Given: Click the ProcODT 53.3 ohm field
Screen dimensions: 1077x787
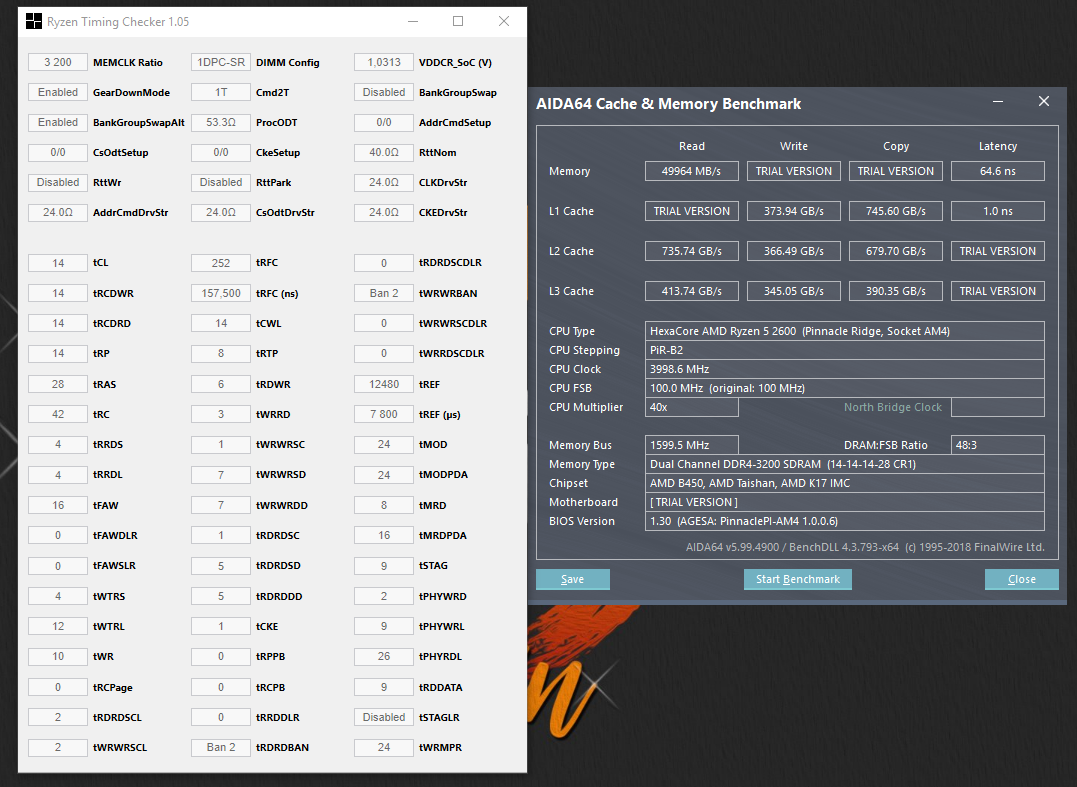Looking at the screenshot, I should pyautogui.click(x=220, y=122).
